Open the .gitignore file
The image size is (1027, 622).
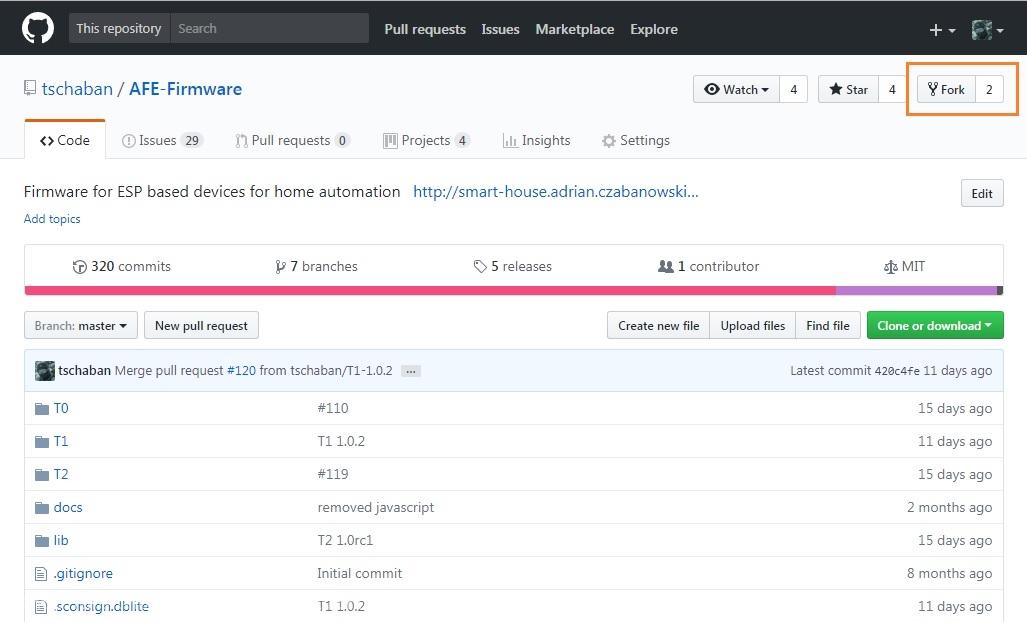83,574
